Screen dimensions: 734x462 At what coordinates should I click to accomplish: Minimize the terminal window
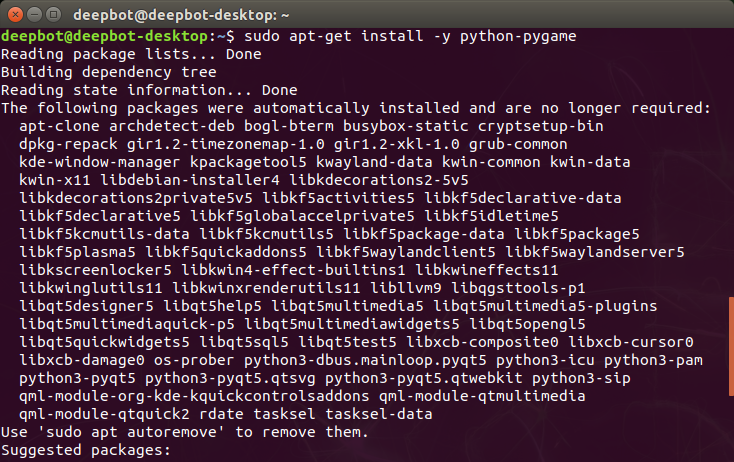point(35,15)
